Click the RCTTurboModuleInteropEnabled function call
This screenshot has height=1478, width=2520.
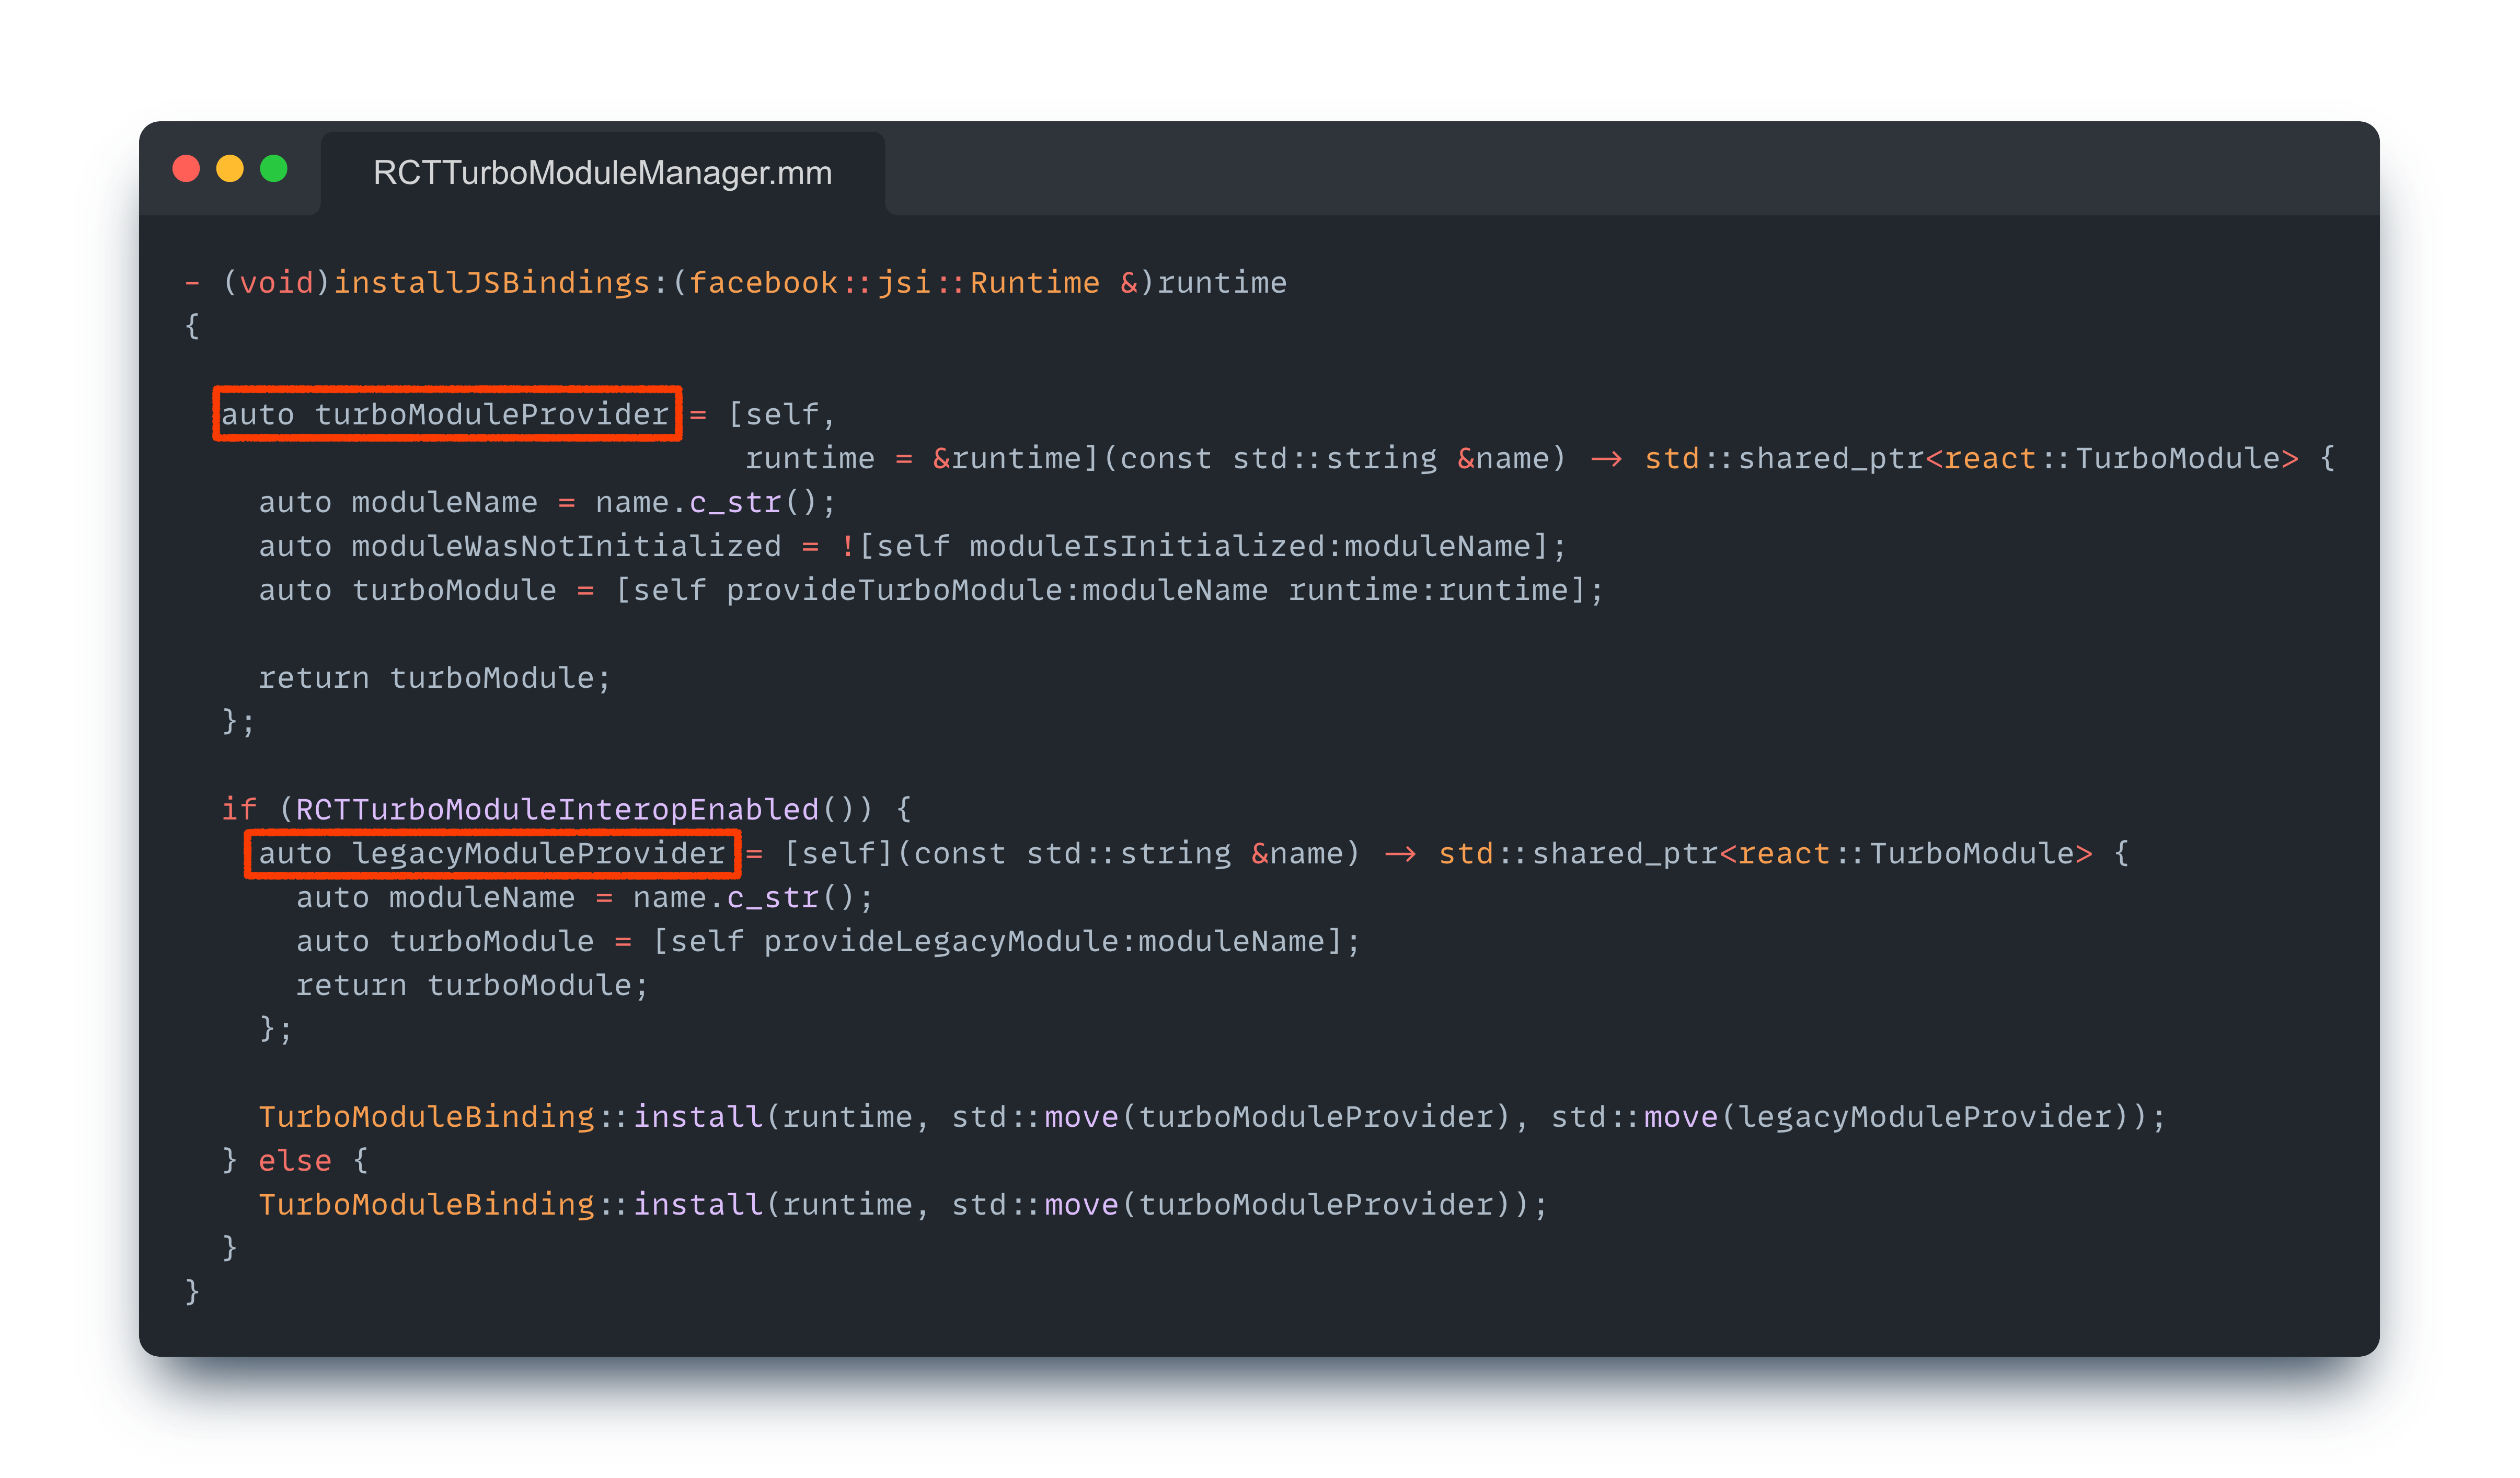tap(557, 809)
